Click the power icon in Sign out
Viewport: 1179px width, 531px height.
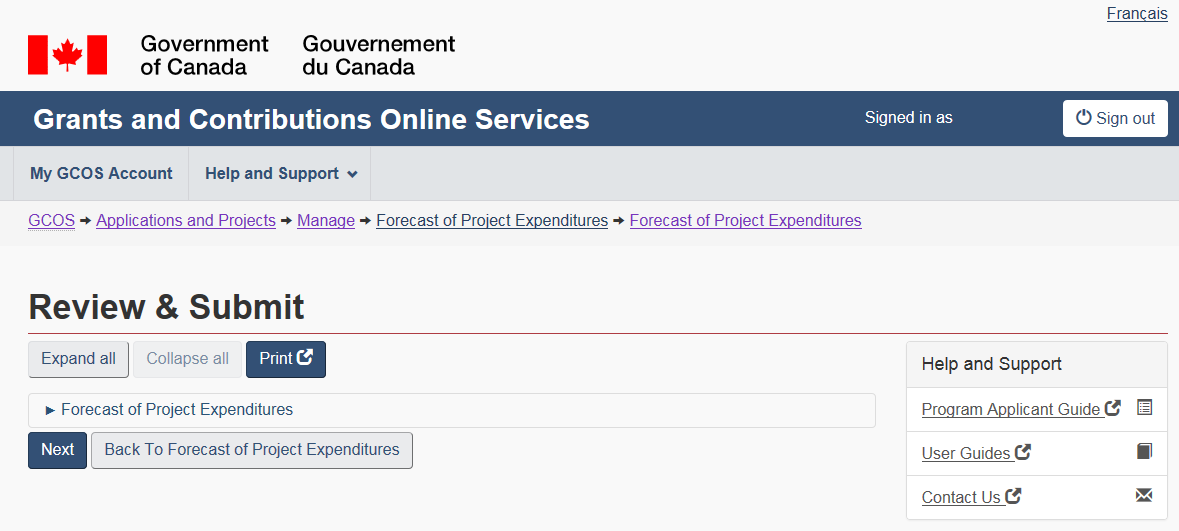click(x=1084, y=118)
